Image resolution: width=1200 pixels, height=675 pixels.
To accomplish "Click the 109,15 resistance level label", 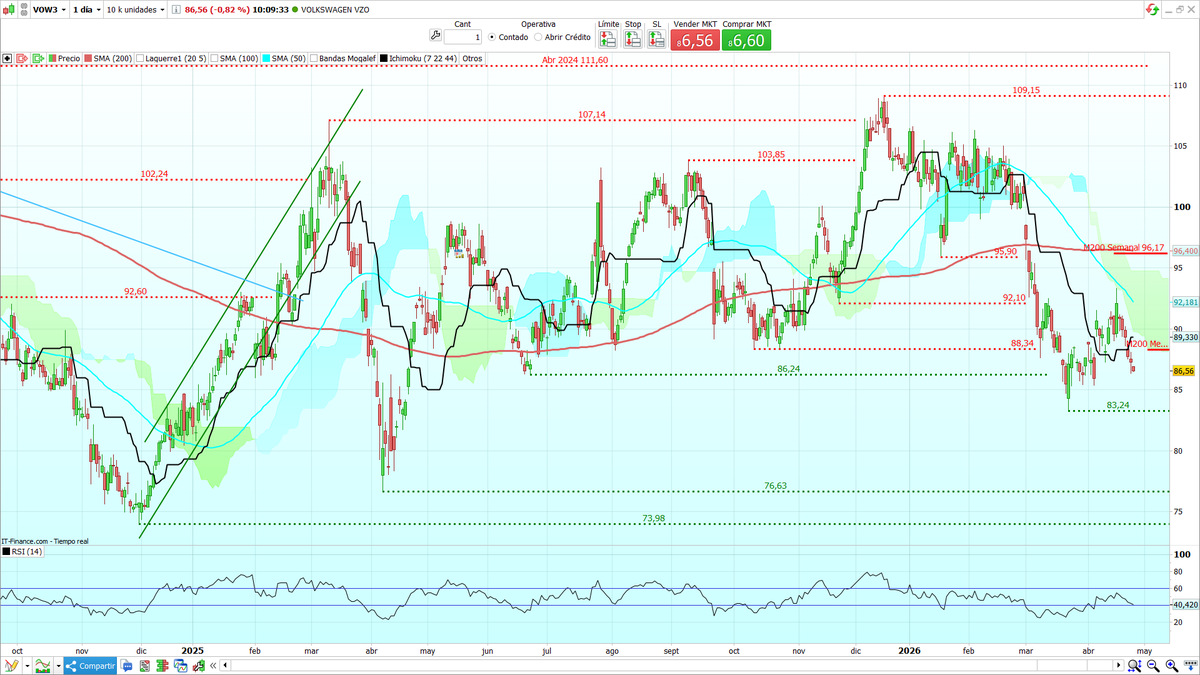I will 1026,90.
